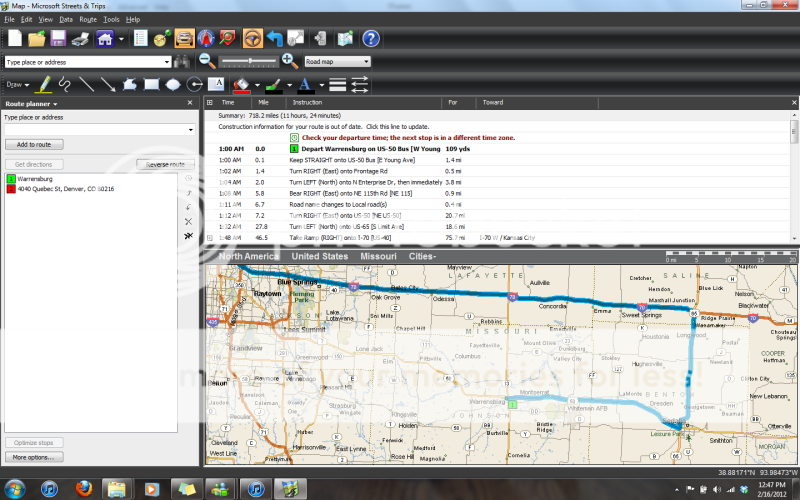The image size is (800, 500).
Task: Open the Data menu
Action: 66,19
